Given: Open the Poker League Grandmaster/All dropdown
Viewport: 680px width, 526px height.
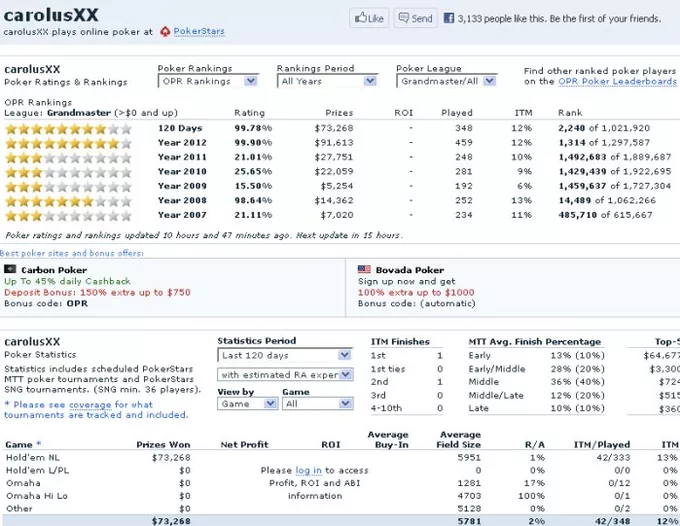Looking at the screenshot, I should point(446,81).
